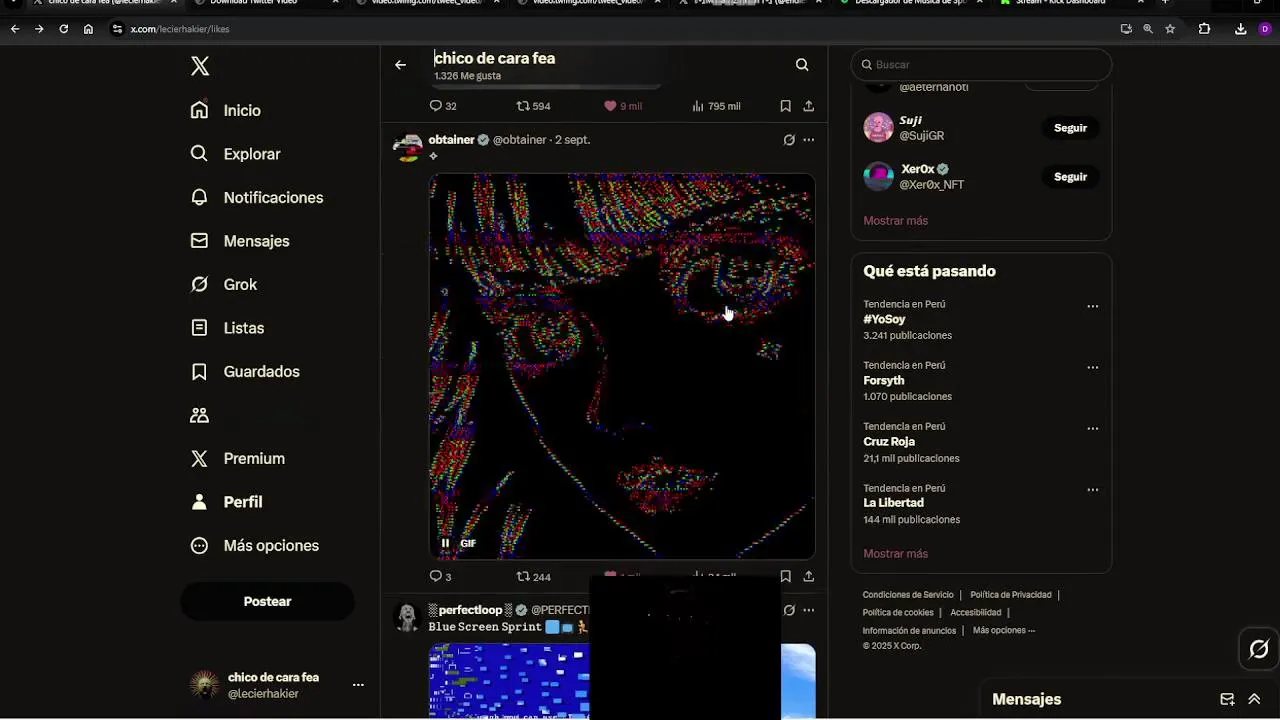The image size is (1280, 720).
Task: Compose new message in Mensajes drawer
Action: click(1227, 700)
